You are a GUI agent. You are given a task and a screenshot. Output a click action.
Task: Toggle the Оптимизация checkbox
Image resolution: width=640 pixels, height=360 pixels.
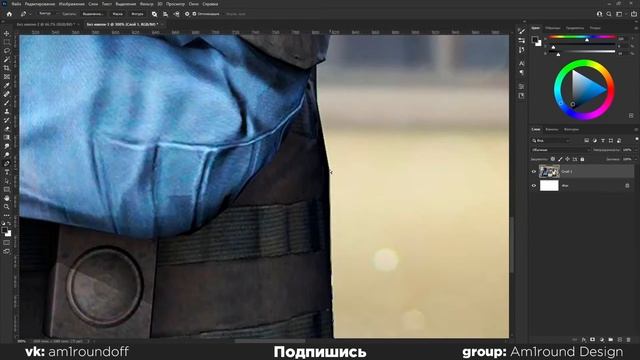click(195, 14)
